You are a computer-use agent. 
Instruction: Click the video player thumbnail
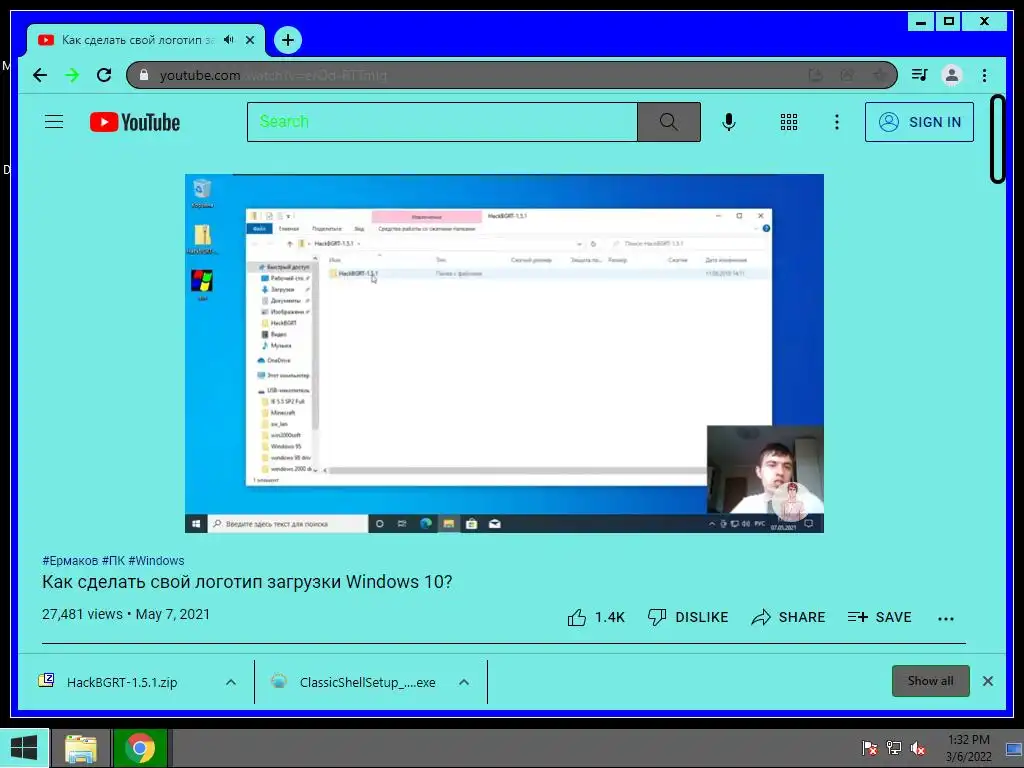pos(504,353)
